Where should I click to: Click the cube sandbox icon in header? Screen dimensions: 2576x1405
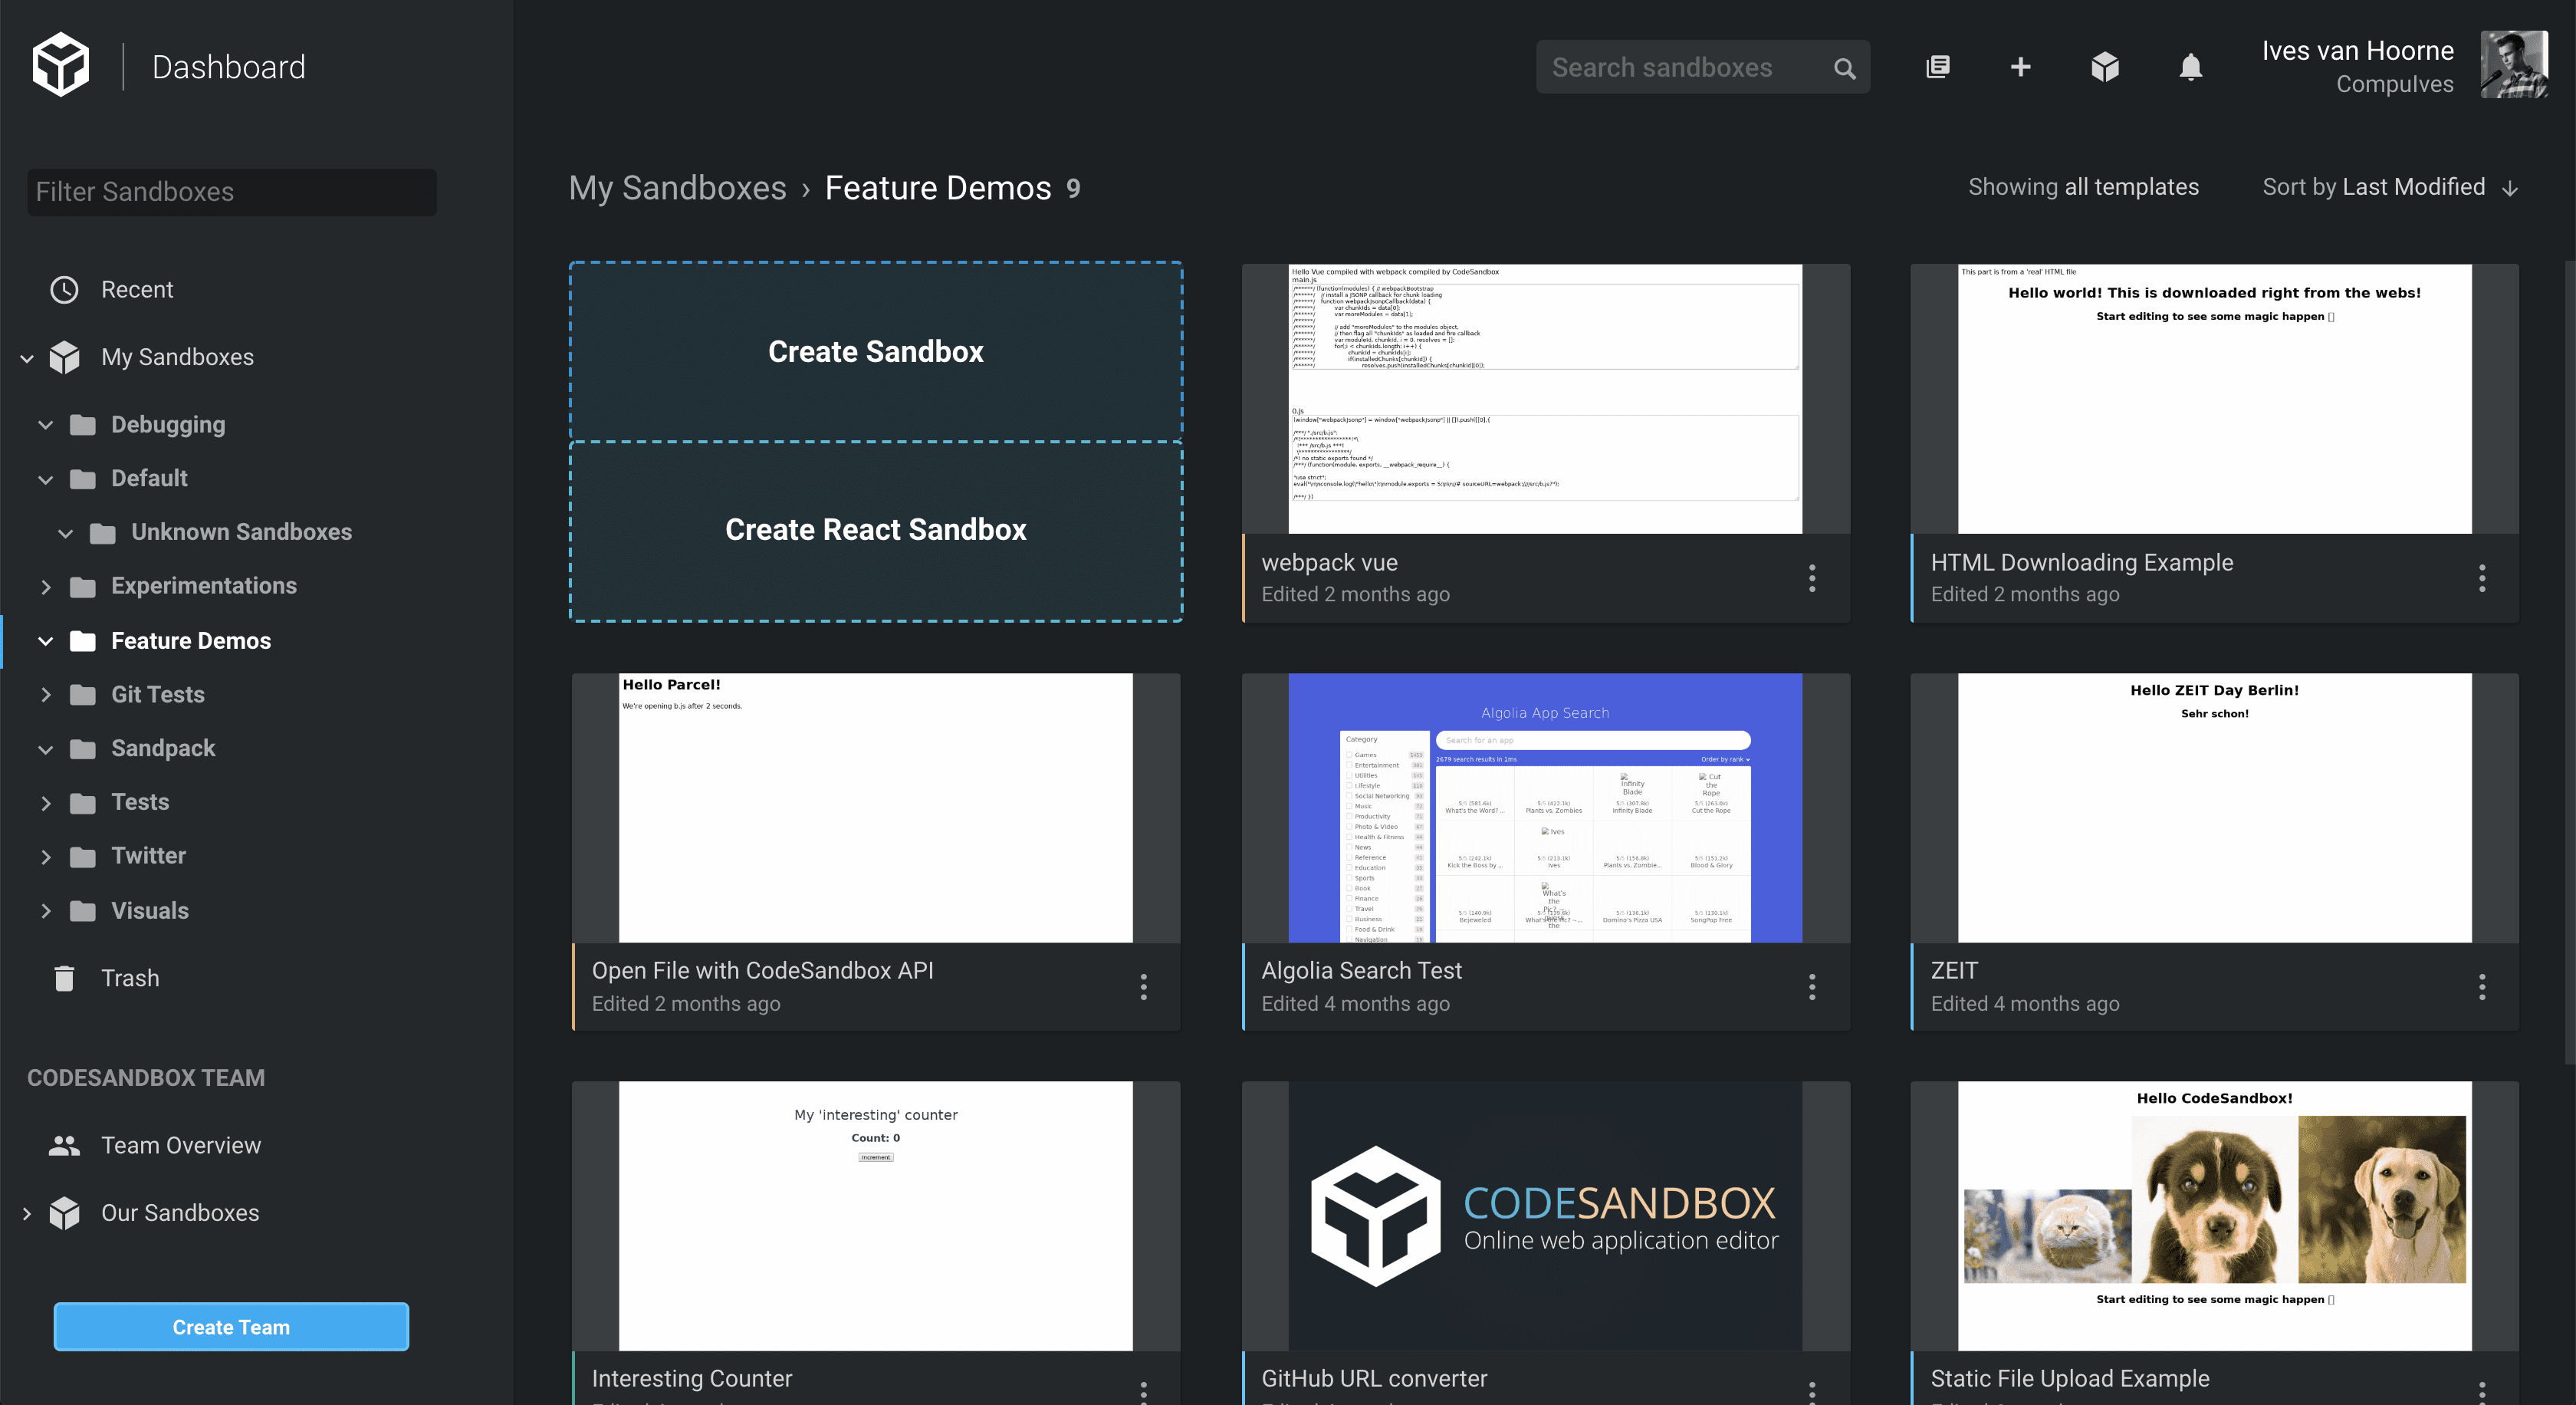[x=2104, y=67]
